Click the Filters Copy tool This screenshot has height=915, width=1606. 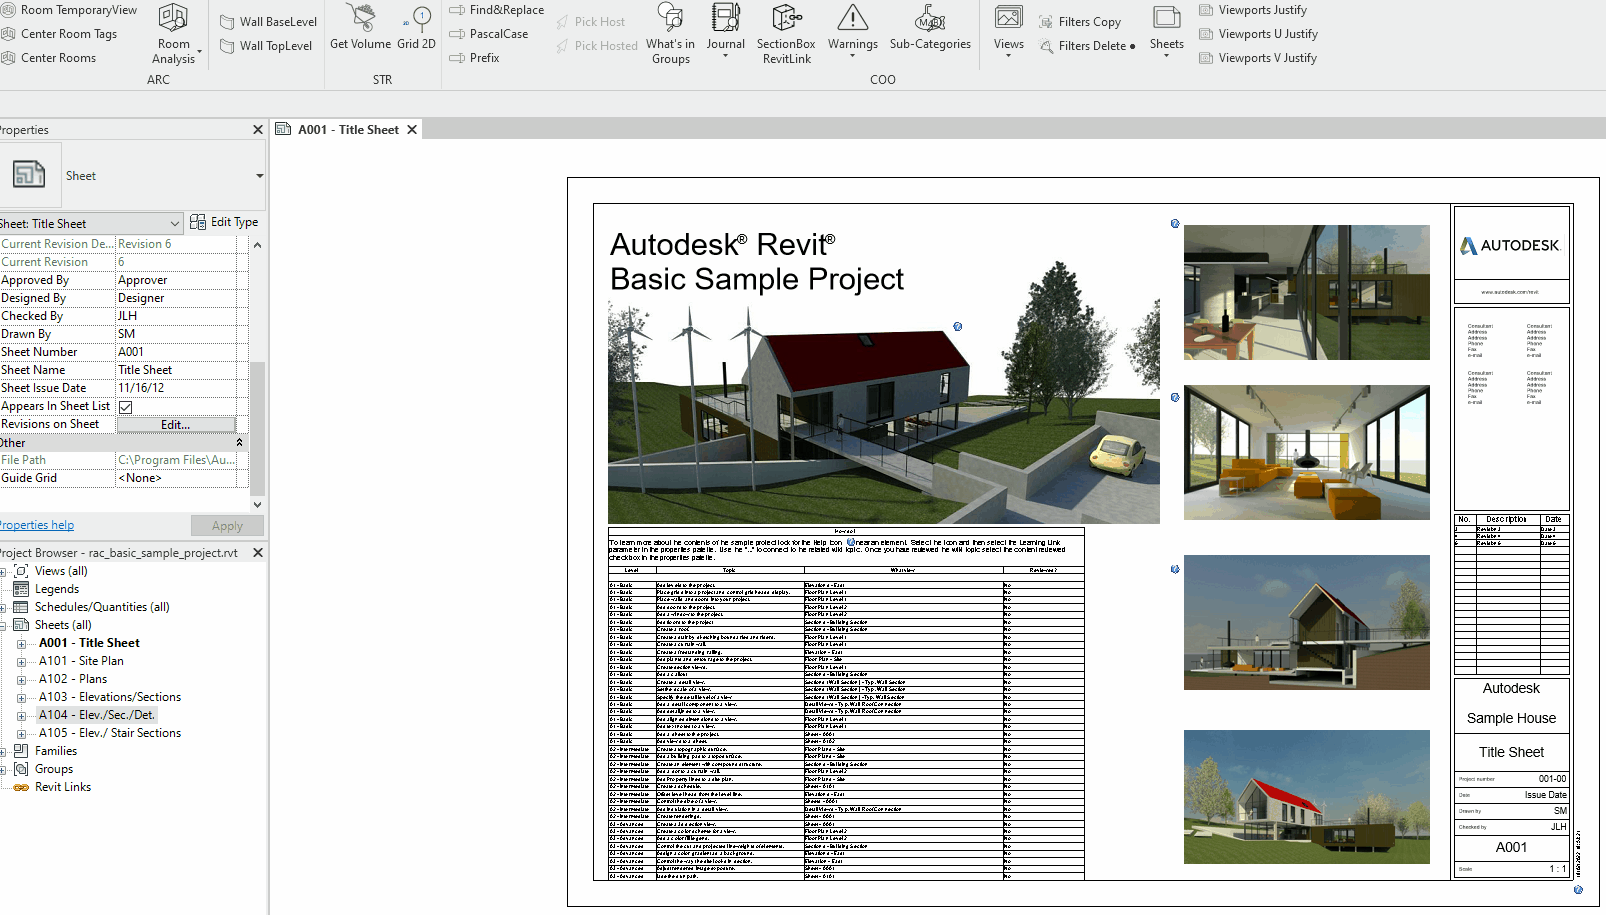1079,22
